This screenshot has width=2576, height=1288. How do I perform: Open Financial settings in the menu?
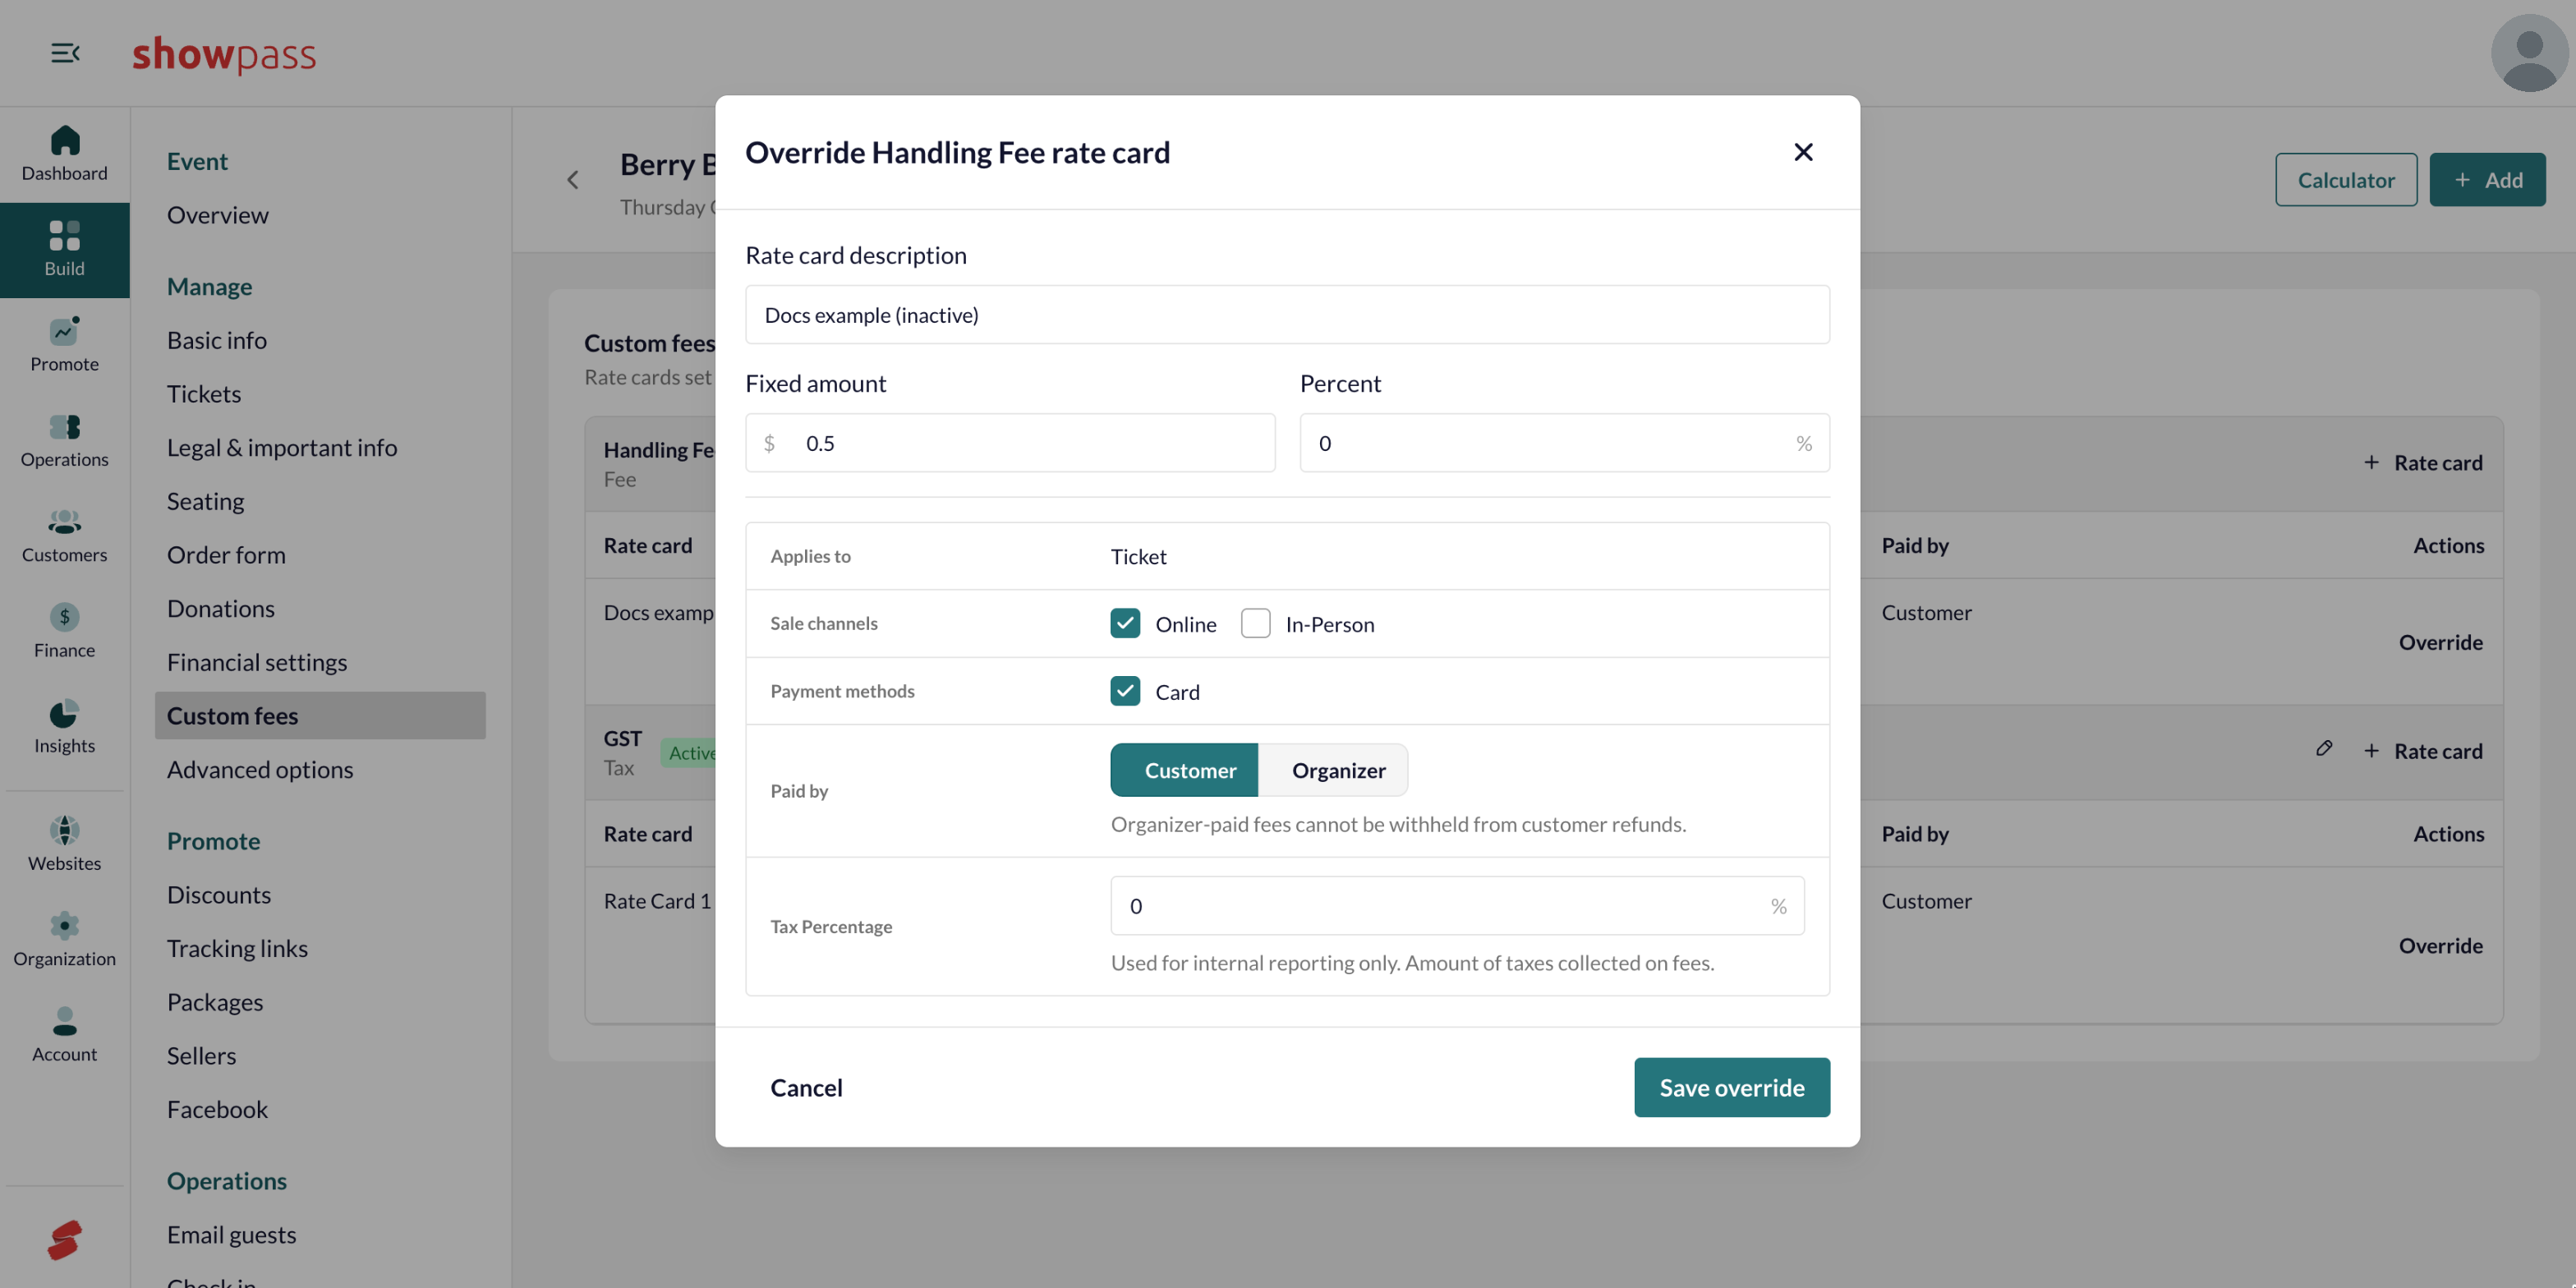pos(257,662)
